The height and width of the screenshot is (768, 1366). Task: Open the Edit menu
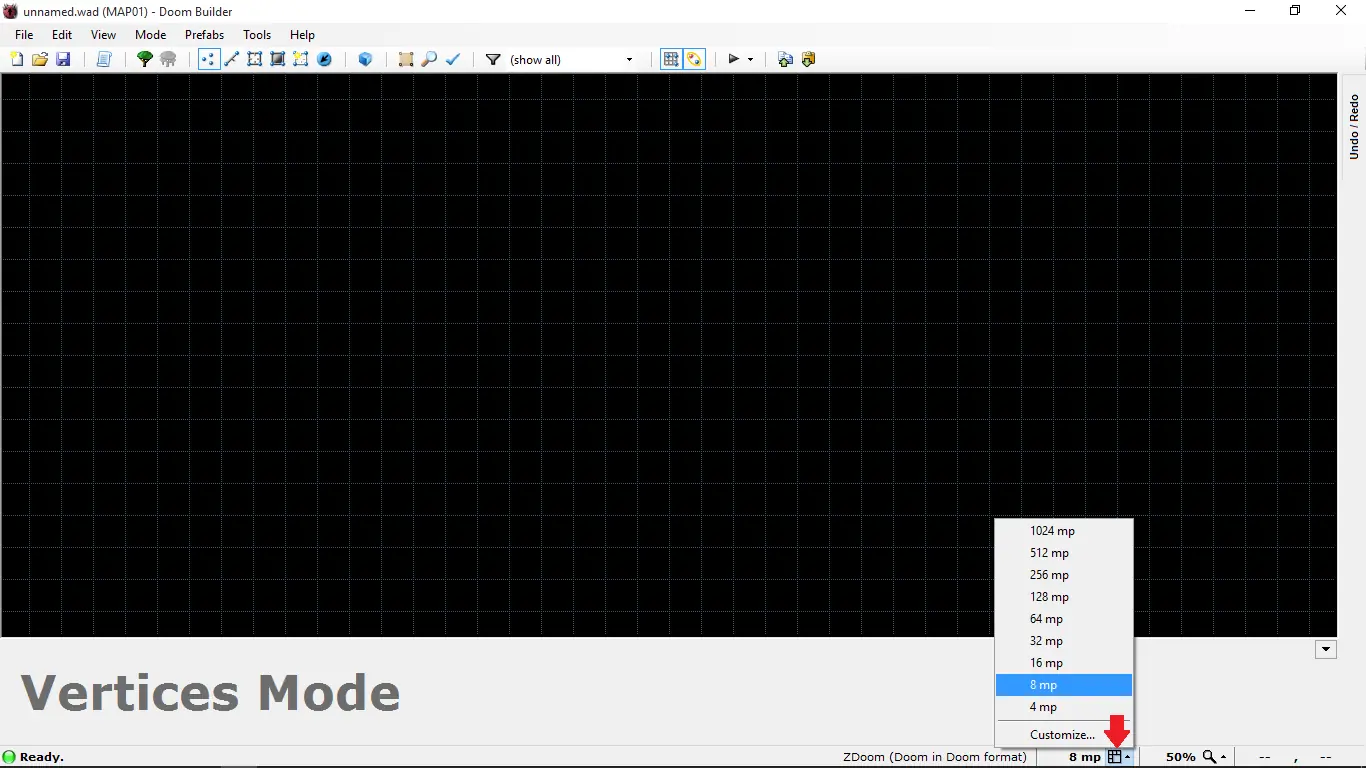pyautogui.click(x=62, y=35)
